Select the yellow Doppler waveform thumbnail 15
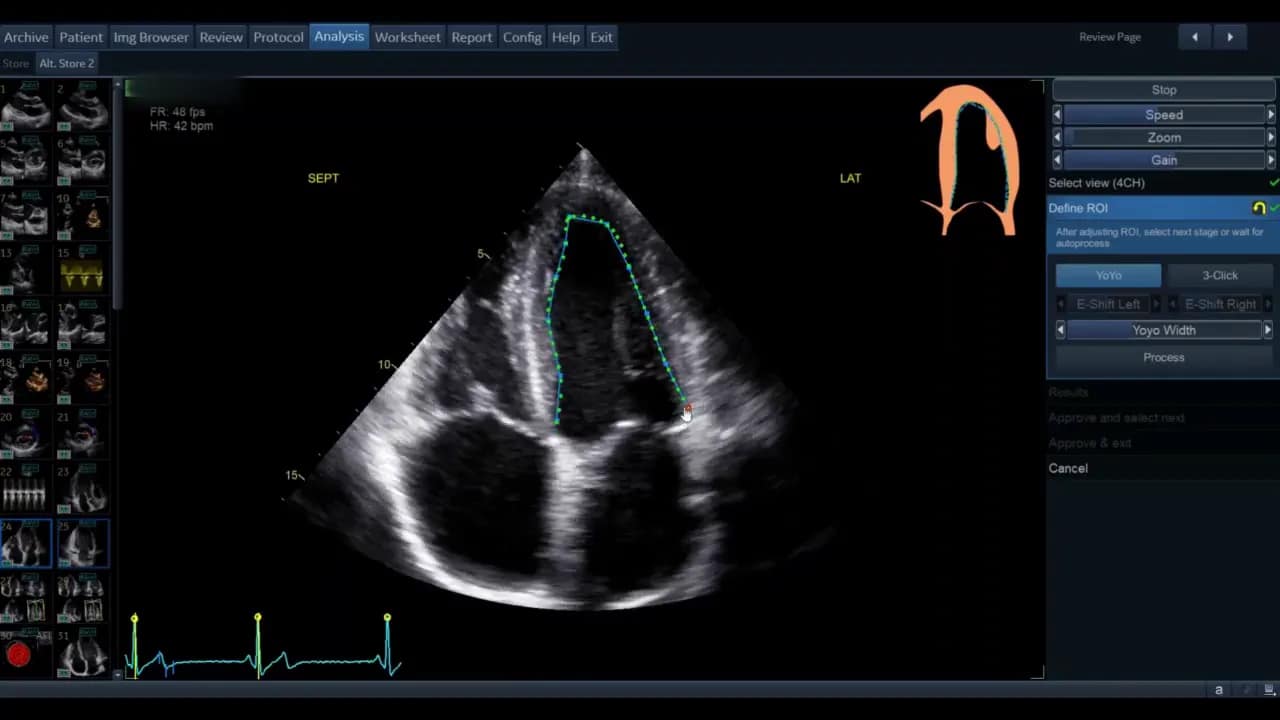 [82, 273]
